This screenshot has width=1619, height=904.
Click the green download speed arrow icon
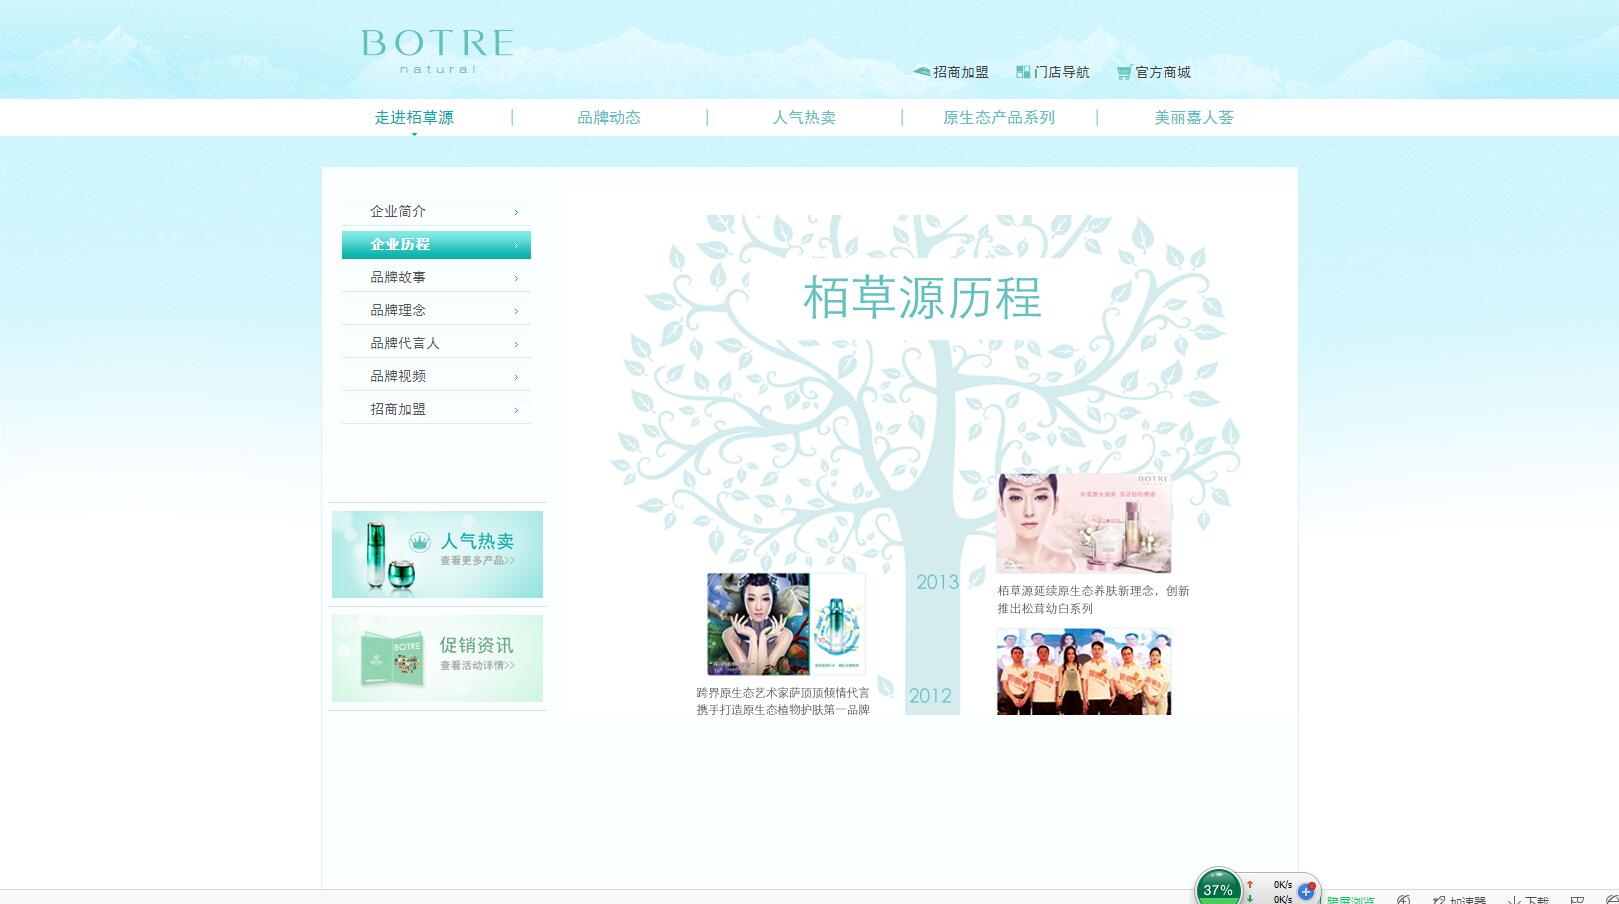1249,897
